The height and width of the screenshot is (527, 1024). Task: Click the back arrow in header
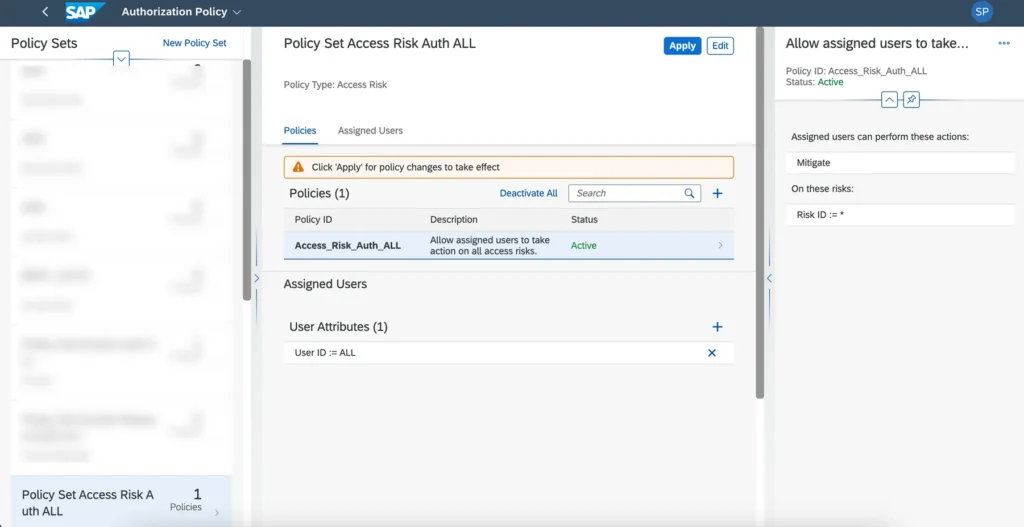coord(45,12)
